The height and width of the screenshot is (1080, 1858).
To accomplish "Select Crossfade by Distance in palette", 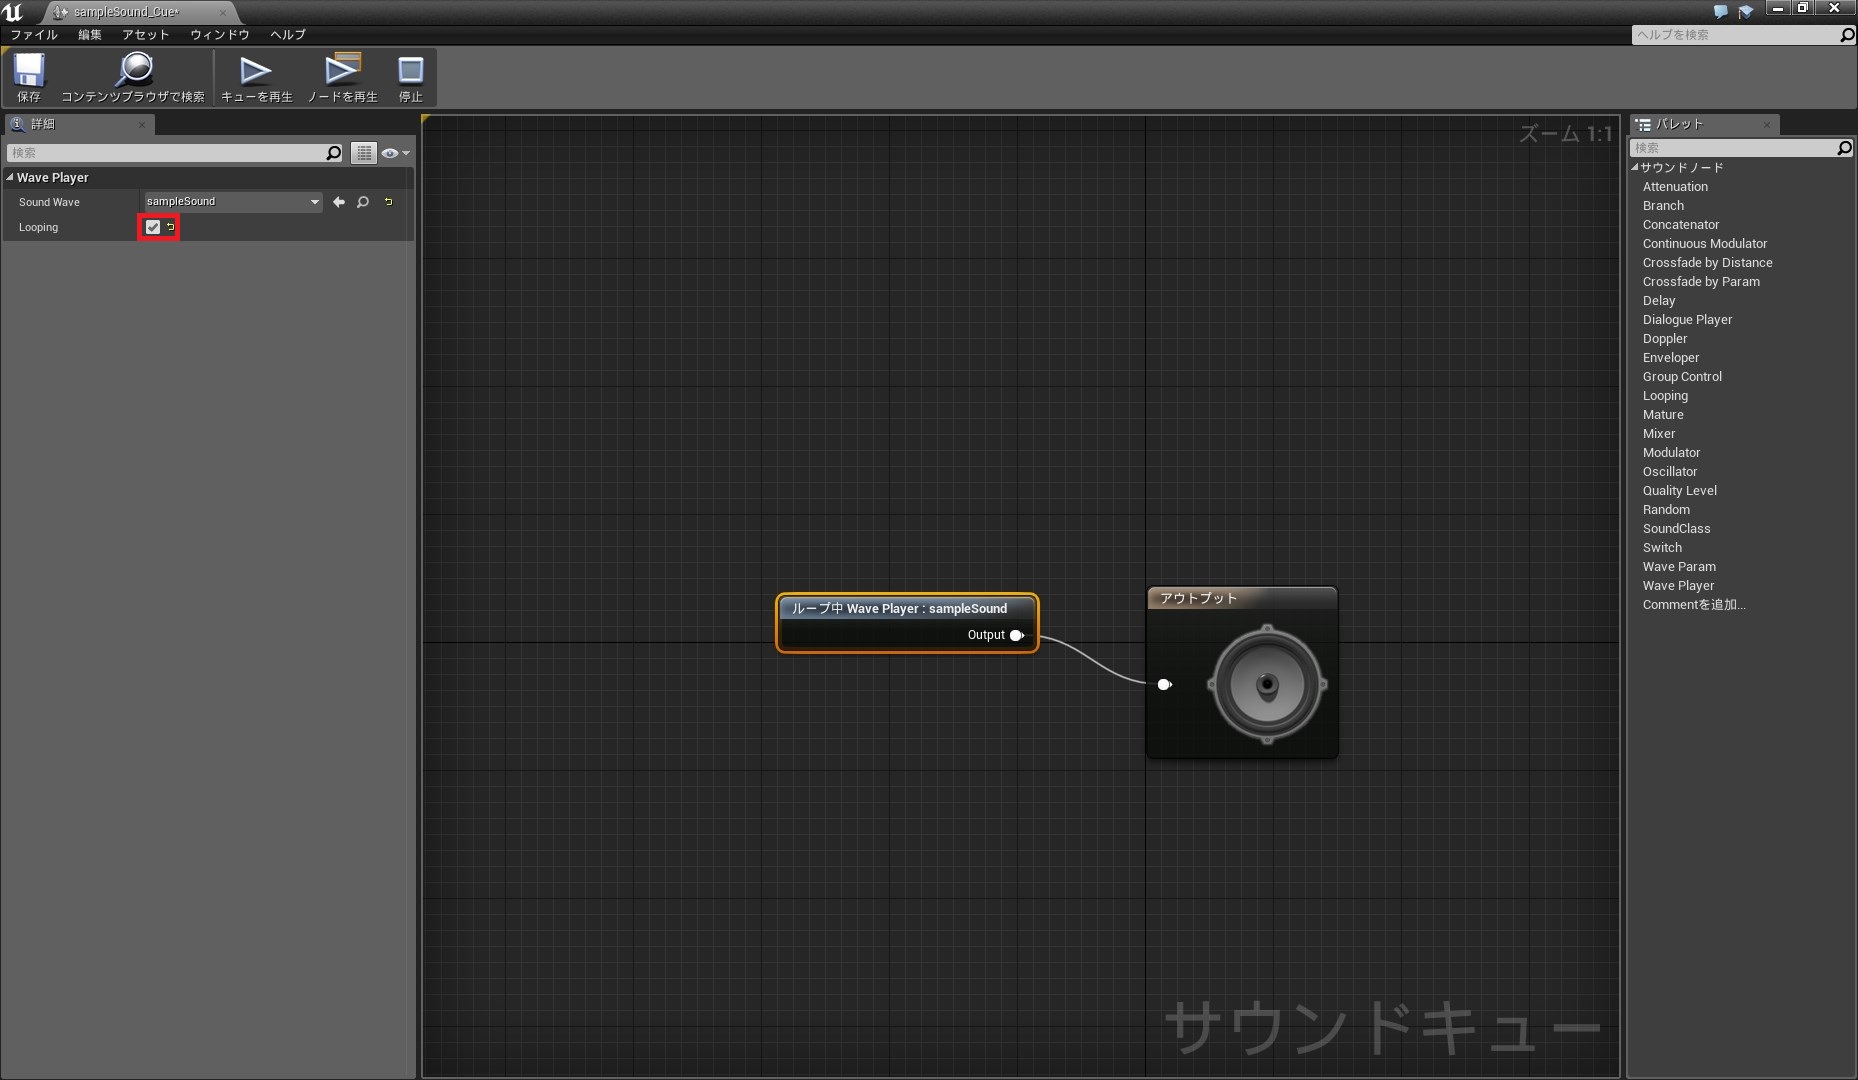I will coord(1707,263).
